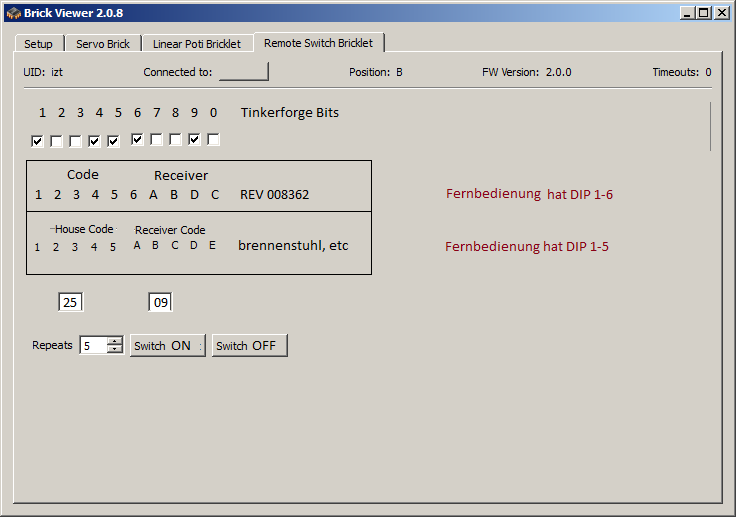Increase Repeats with the up arrow

click(115, 341)
